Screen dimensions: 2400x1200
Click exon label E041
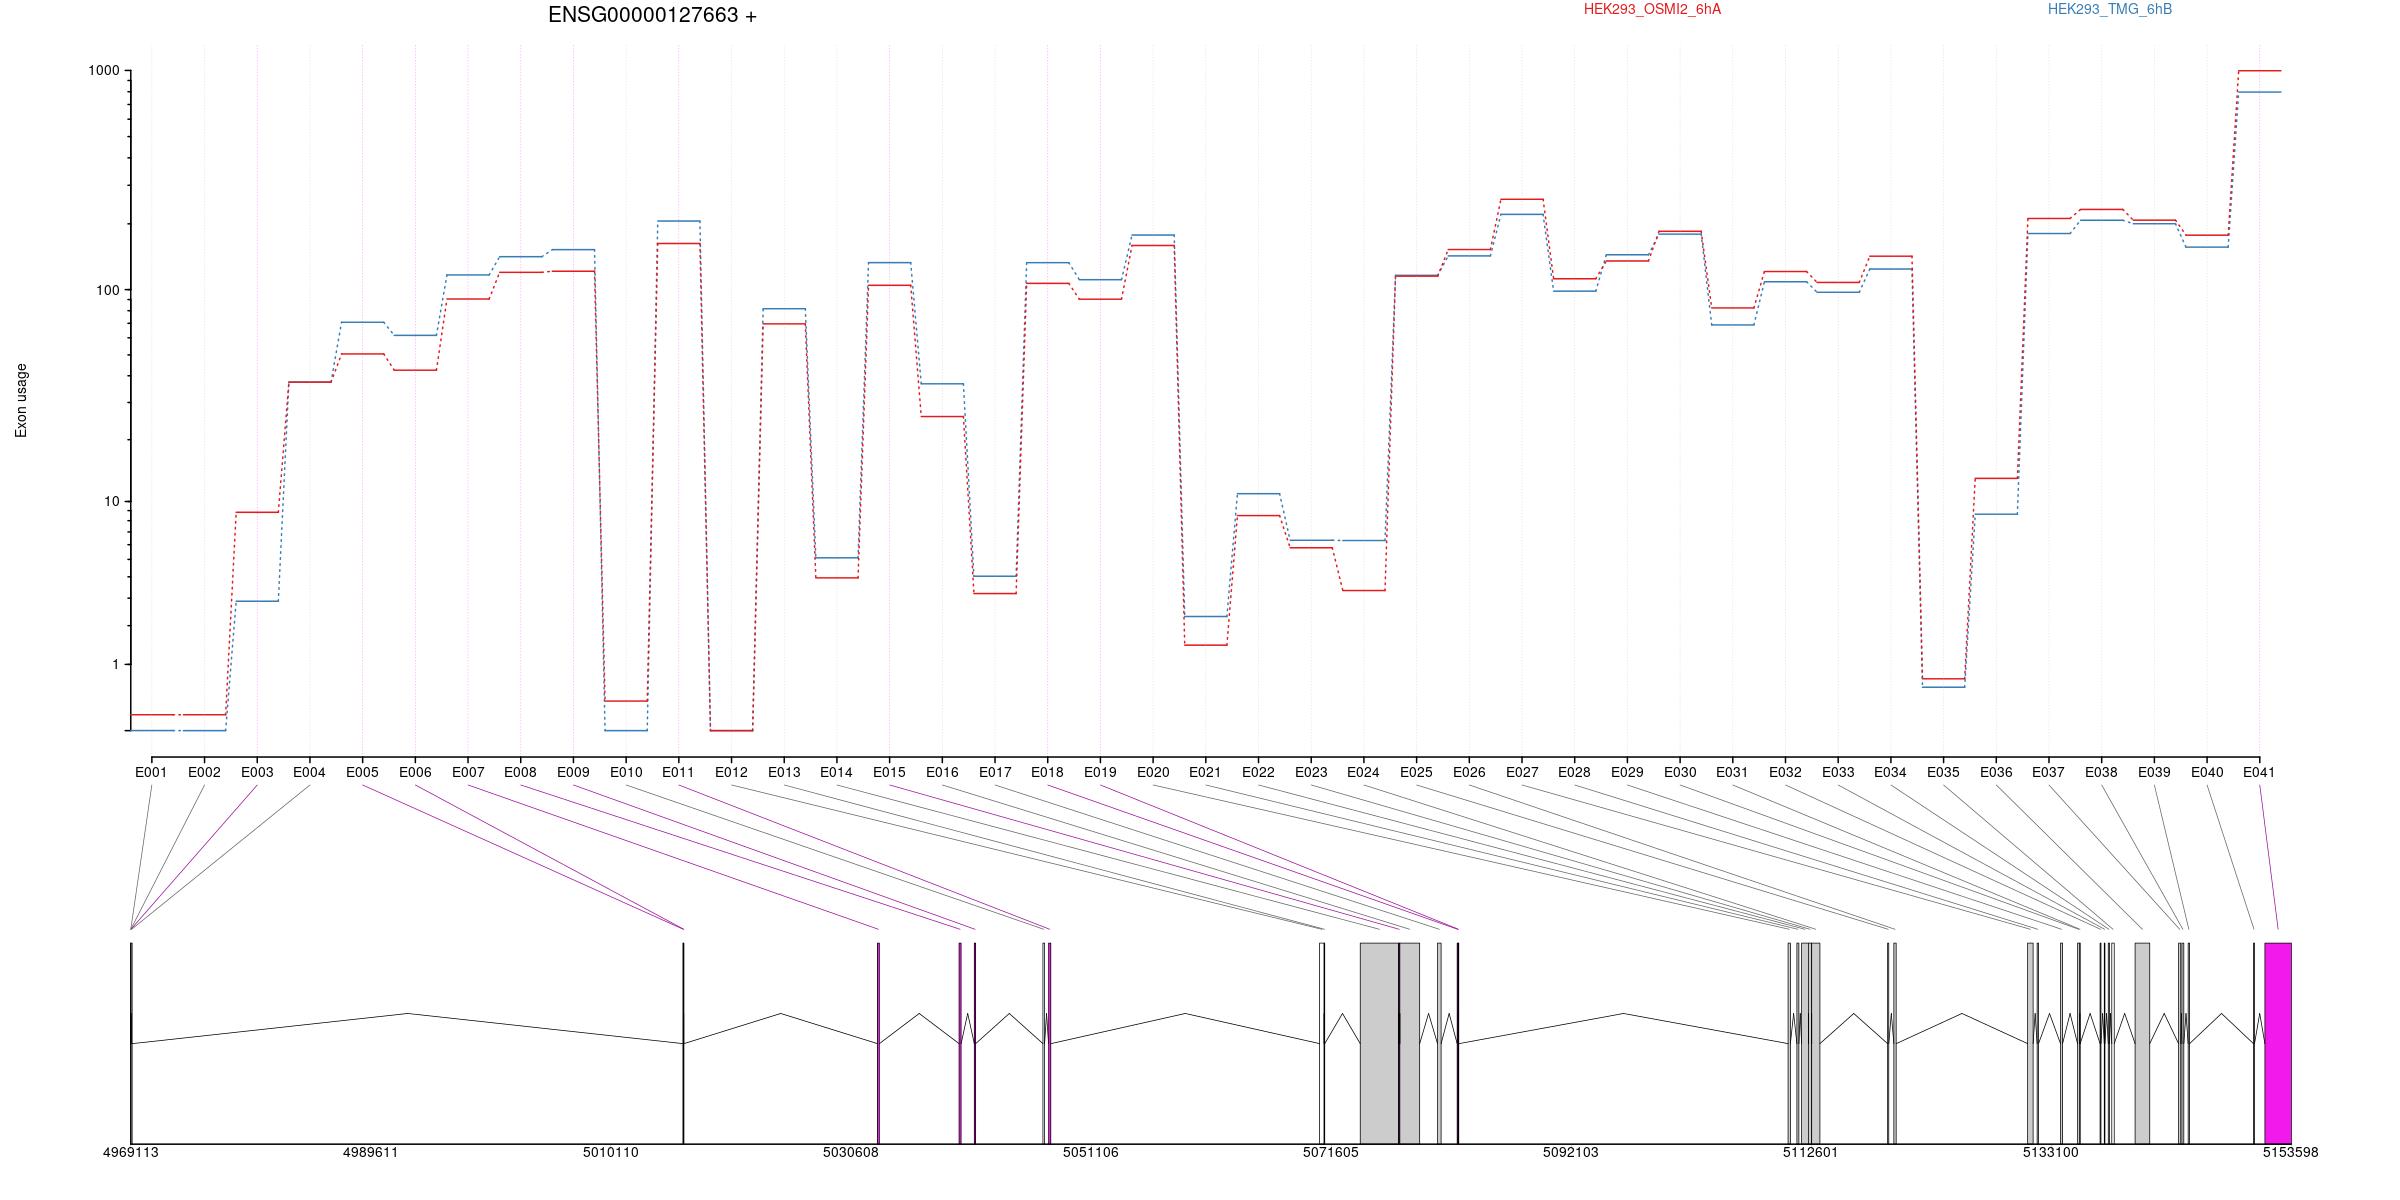(2259, 772)
